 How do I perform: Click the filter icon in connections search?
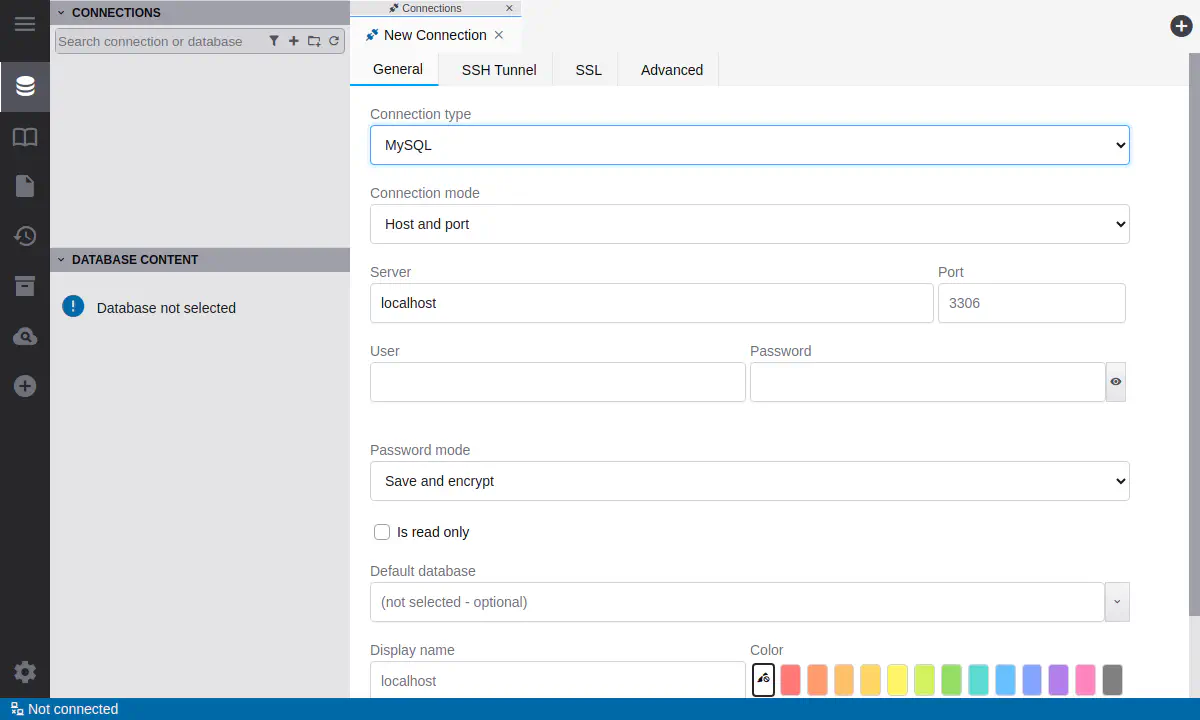(274, 41)
